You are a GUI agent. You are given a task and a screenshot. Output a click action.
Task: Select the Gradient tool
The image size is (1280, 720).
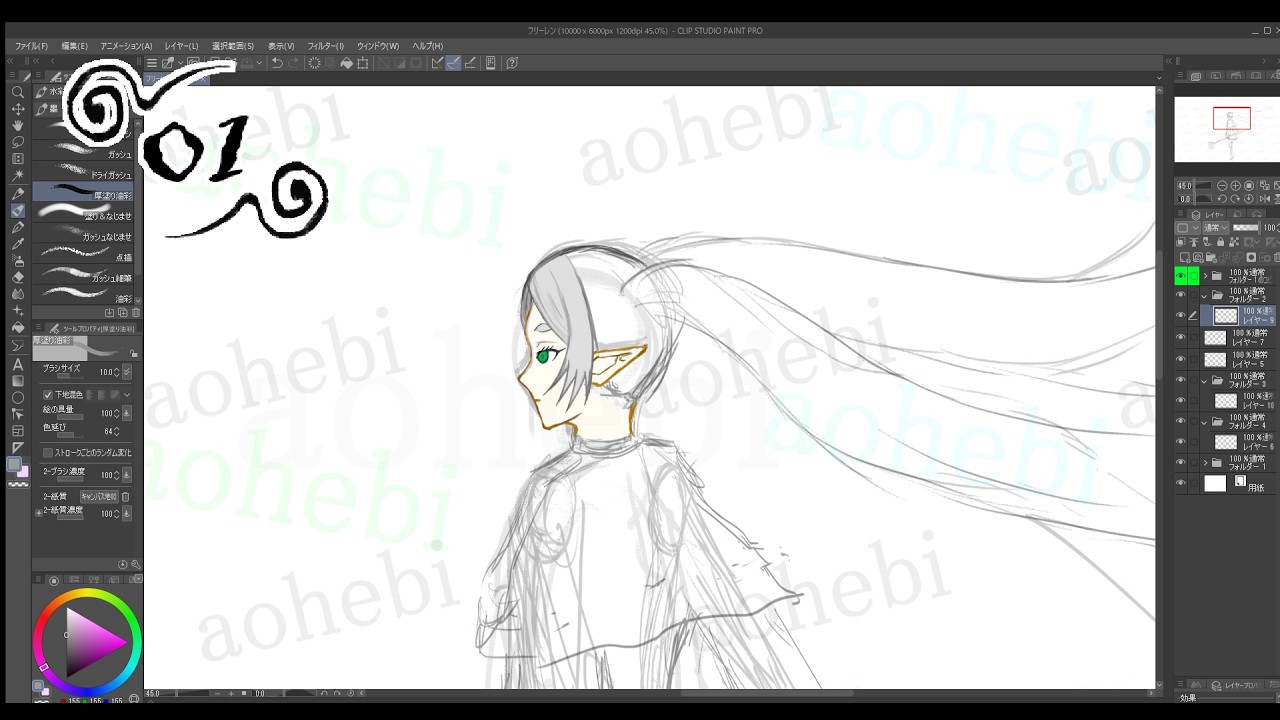pos(17,381)
